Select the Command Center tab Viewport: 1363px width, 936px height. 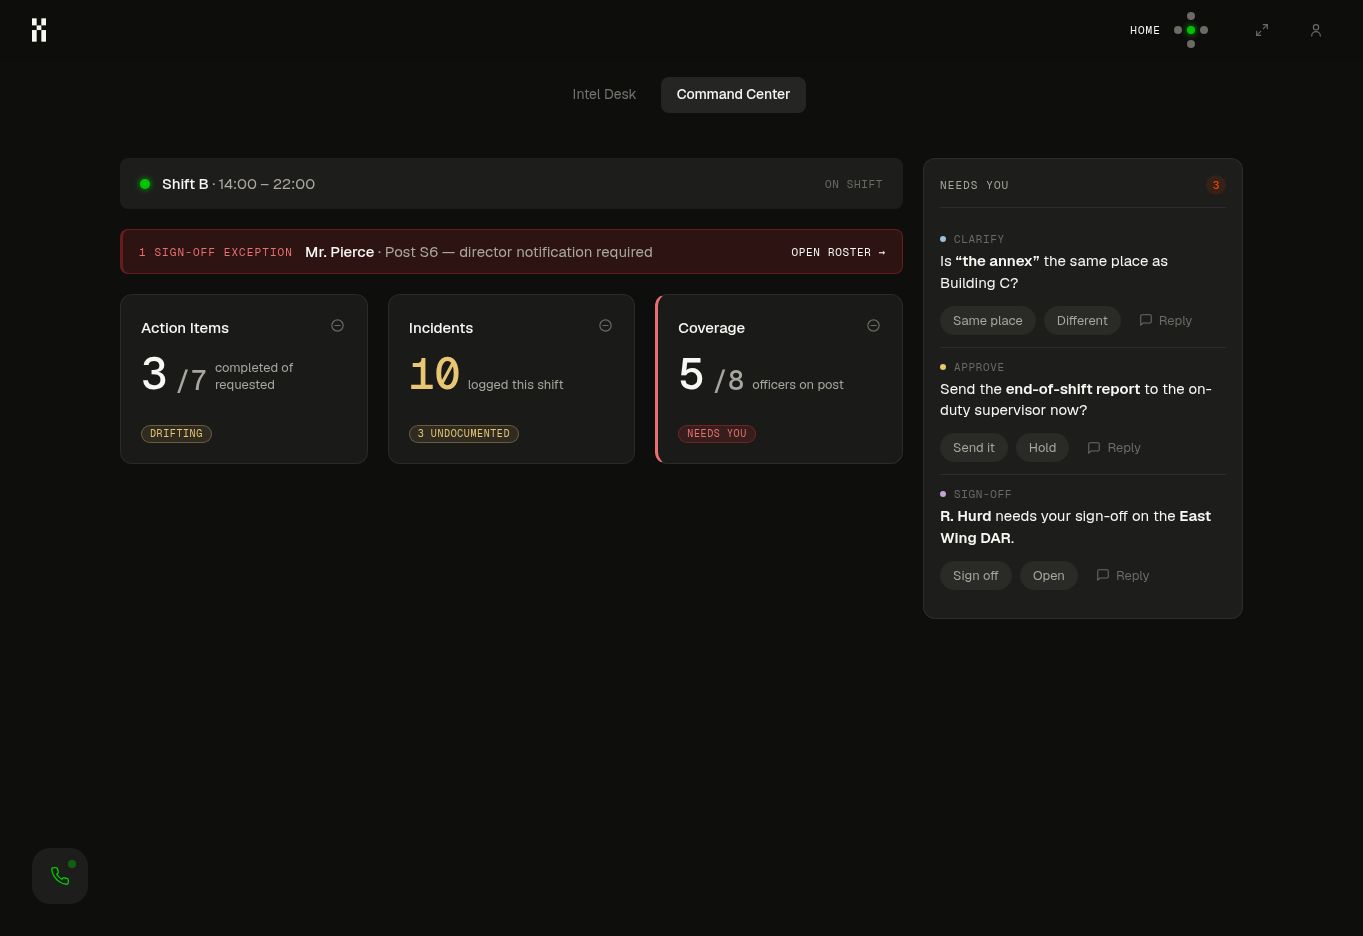coord(733,94)
